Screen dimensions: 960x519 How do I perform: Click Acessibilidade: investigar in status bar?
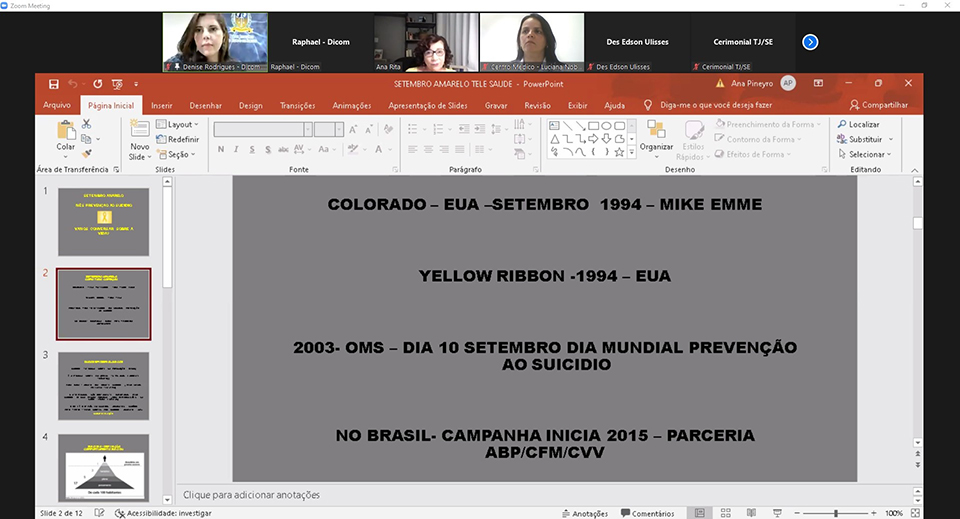[160, 513]
